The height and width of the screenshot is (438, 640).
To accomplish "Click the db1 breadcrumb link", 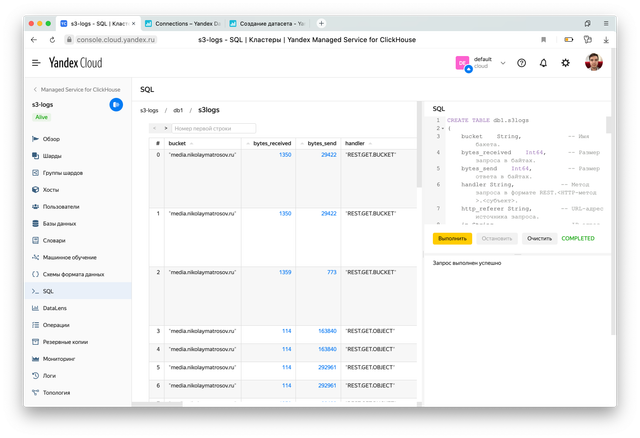I will pyautogui.click(x=178, y=110).
